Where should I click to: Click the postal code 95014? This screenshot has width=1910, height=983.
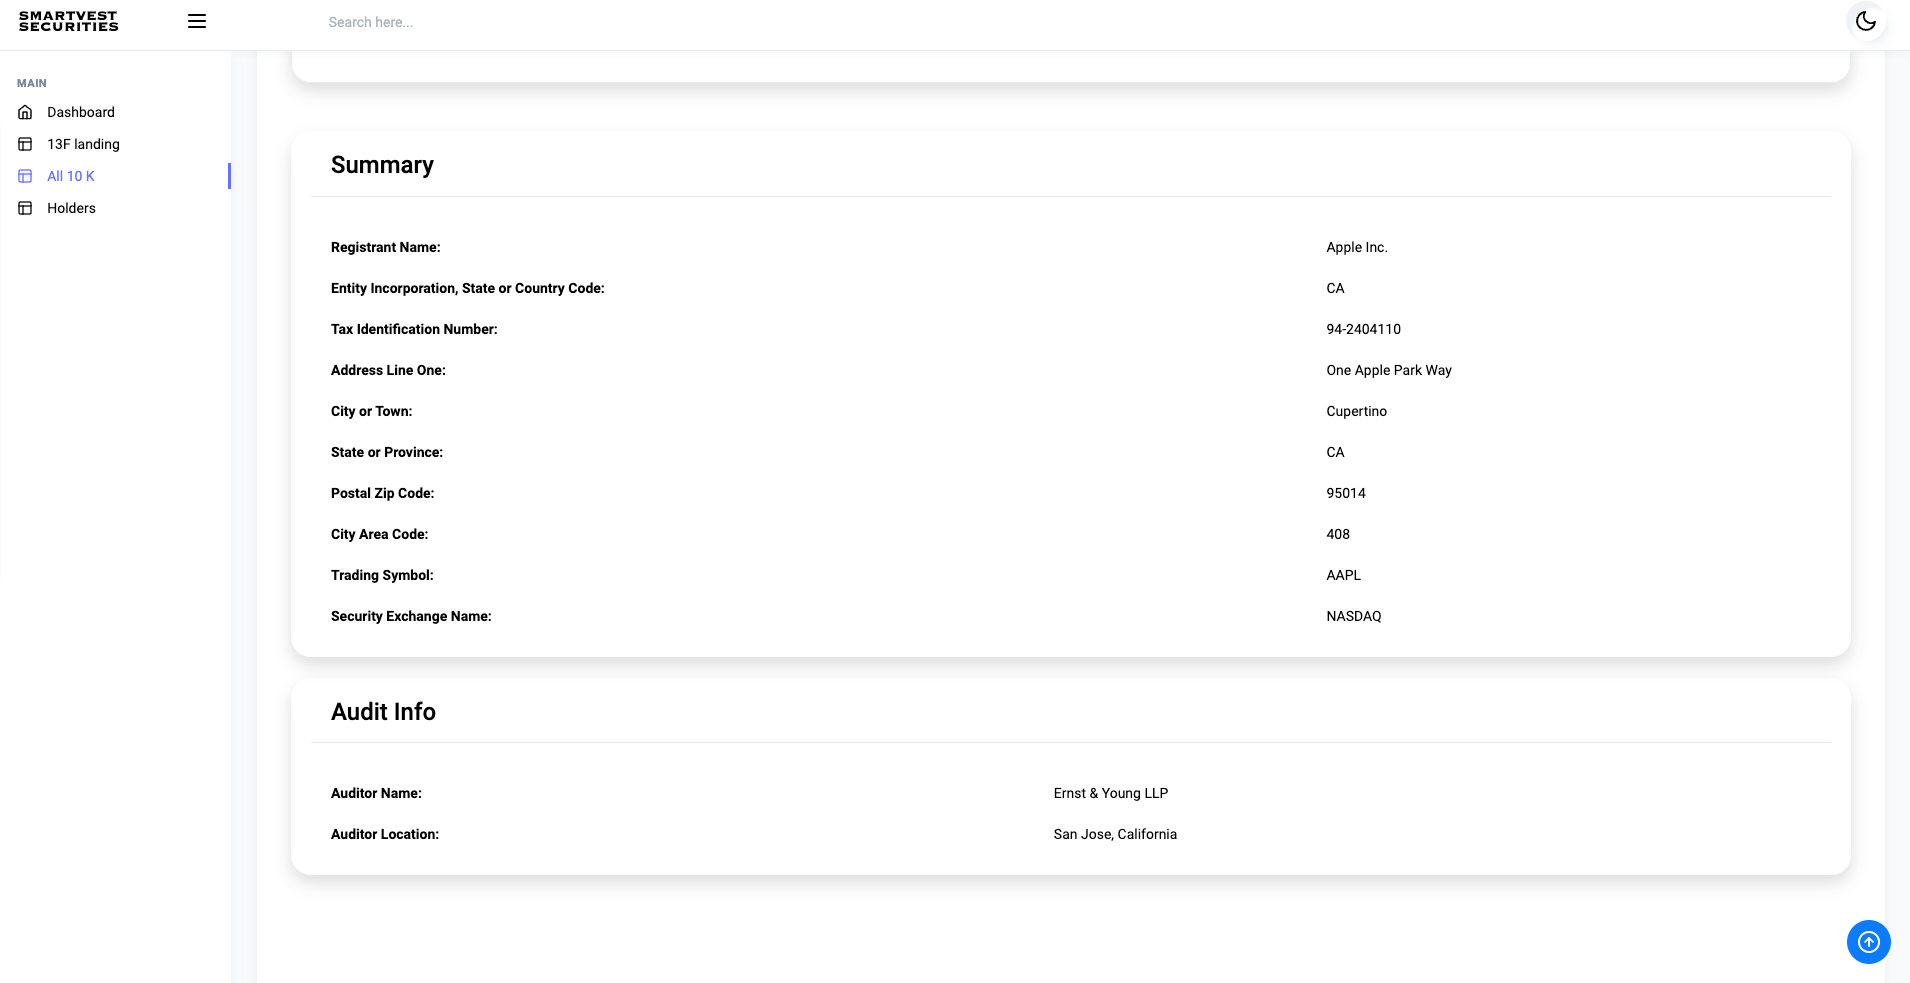[1345, 493]
